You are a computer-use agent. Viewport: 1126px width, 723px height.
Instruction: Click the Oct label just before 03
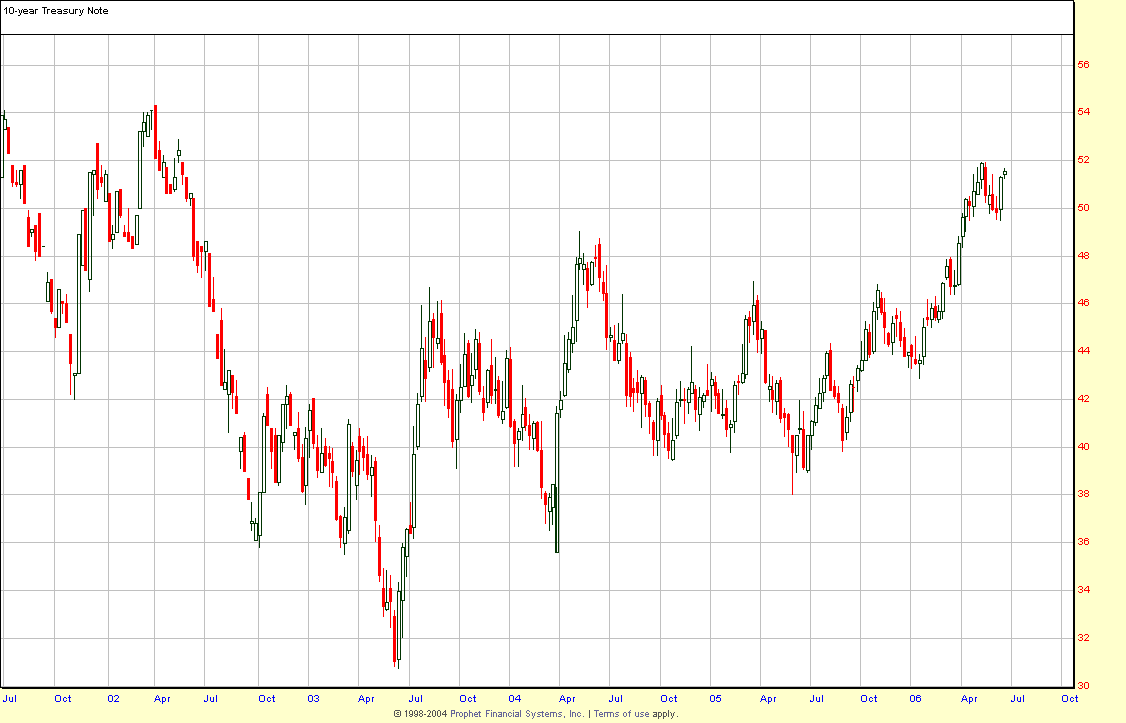(x=266, y=698)
